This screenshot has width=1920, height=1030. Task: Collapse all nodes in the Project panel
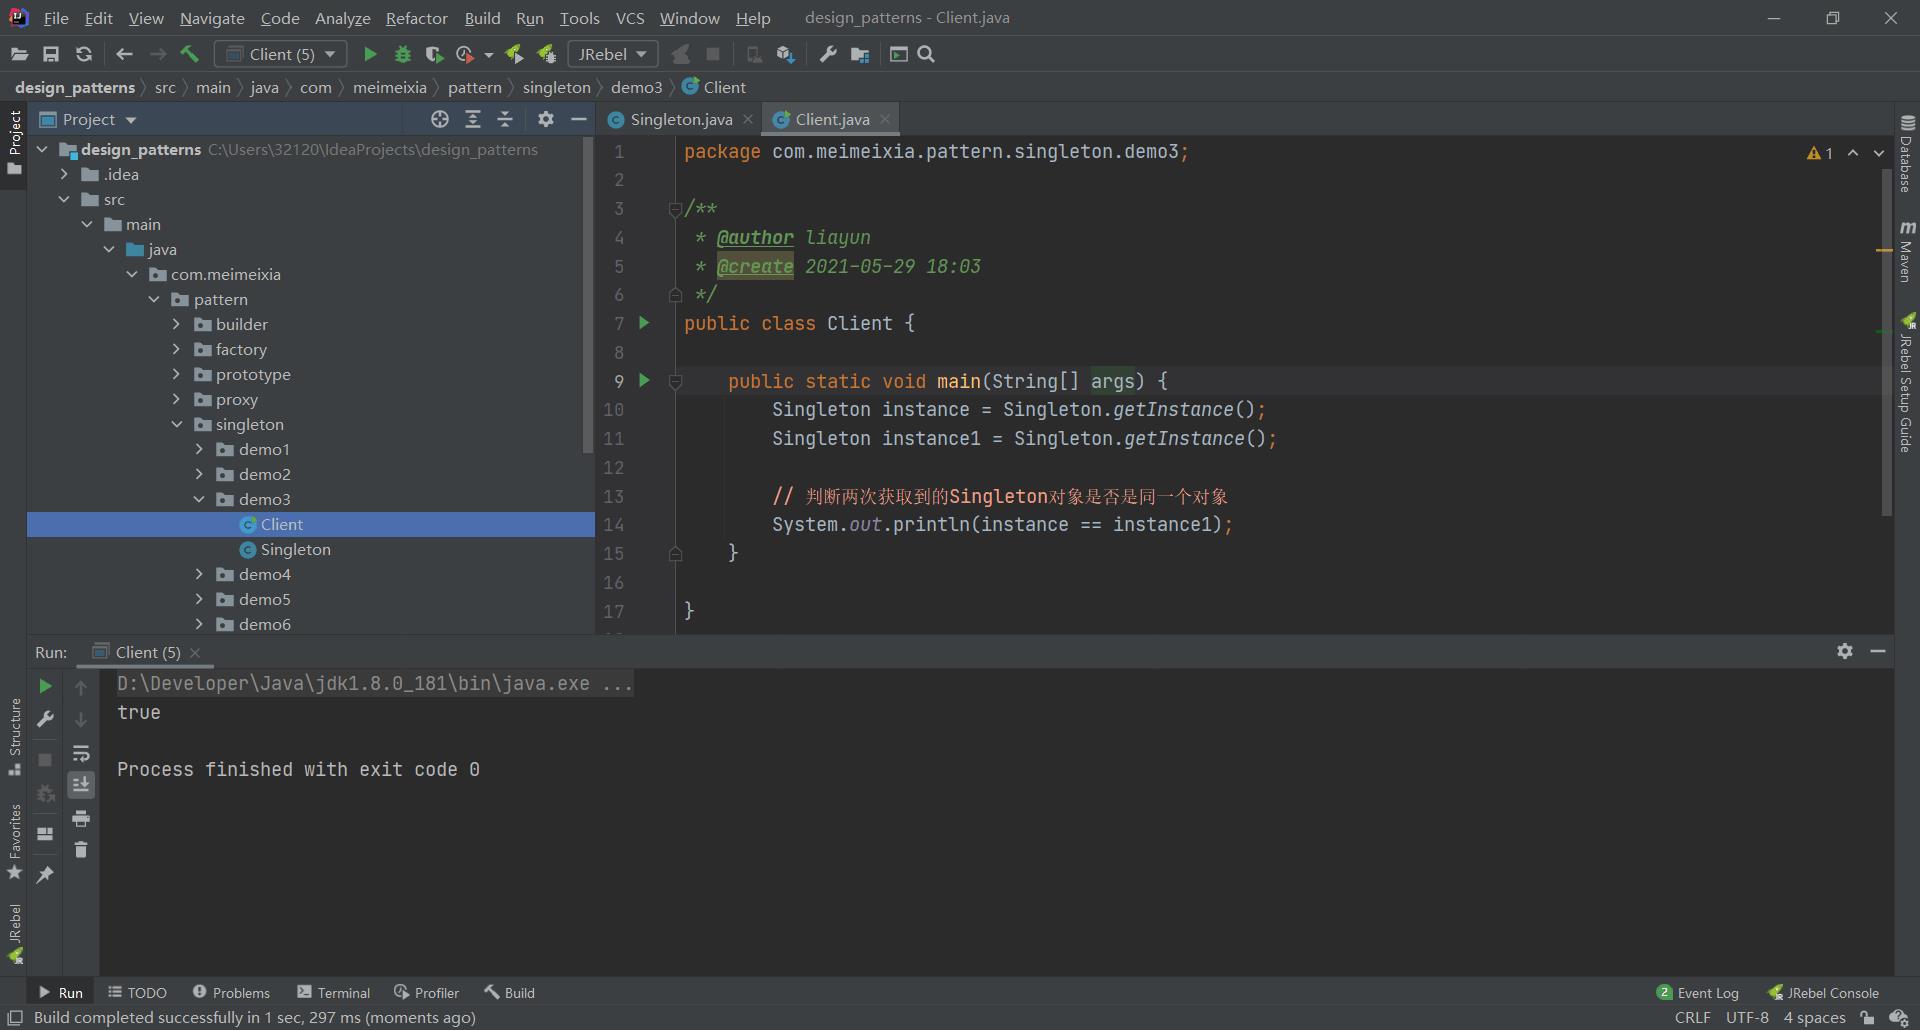point(505,119)
